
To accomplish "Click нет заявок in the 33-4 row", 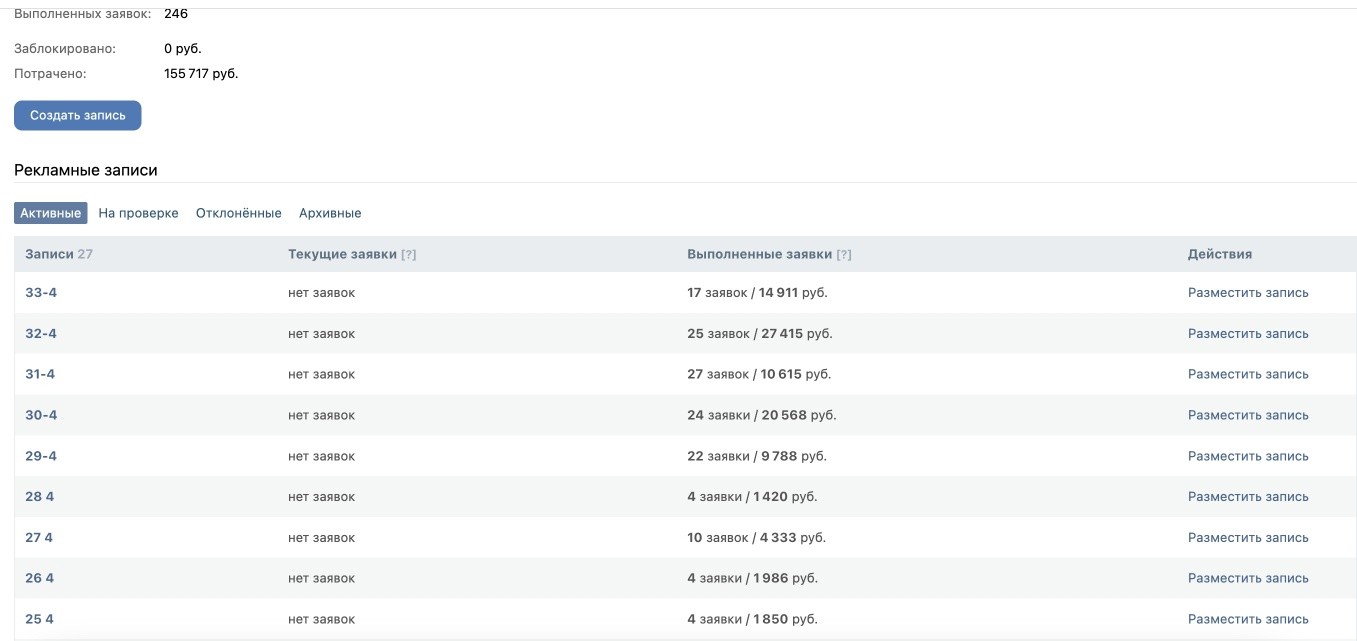I will click(x=321, y=293).
